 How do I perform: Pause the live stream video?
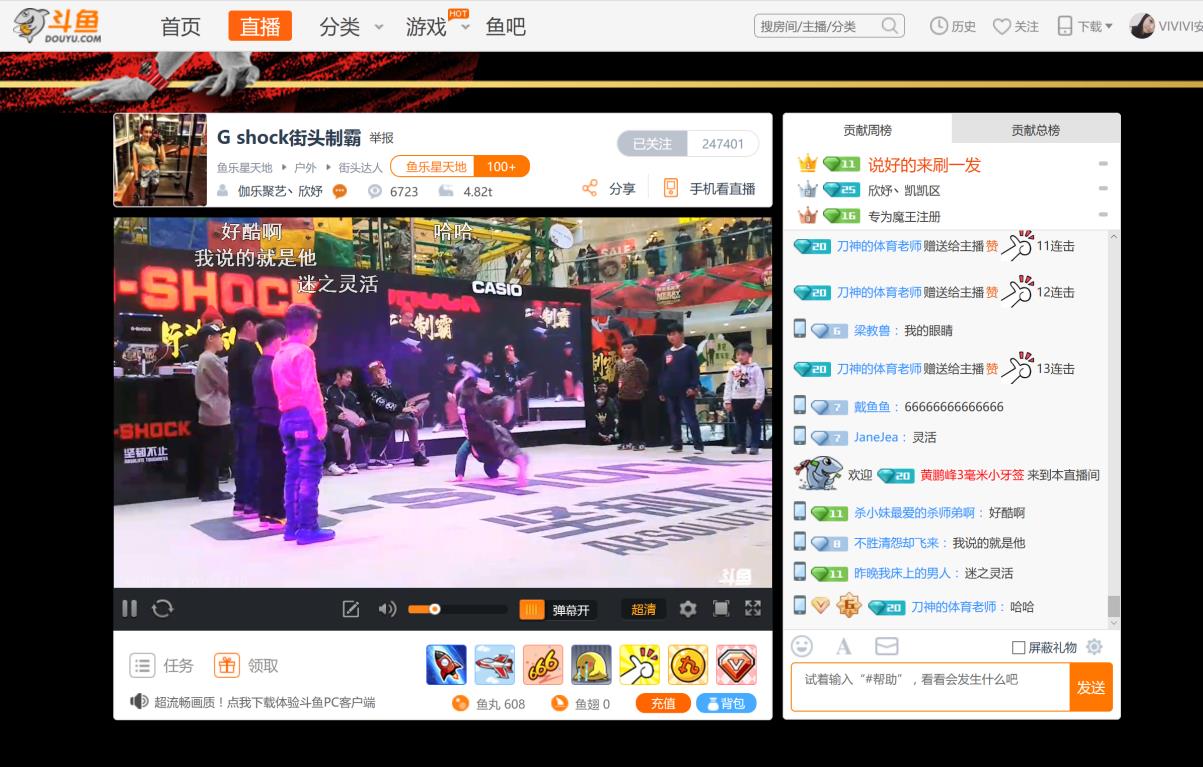point(129,608)
